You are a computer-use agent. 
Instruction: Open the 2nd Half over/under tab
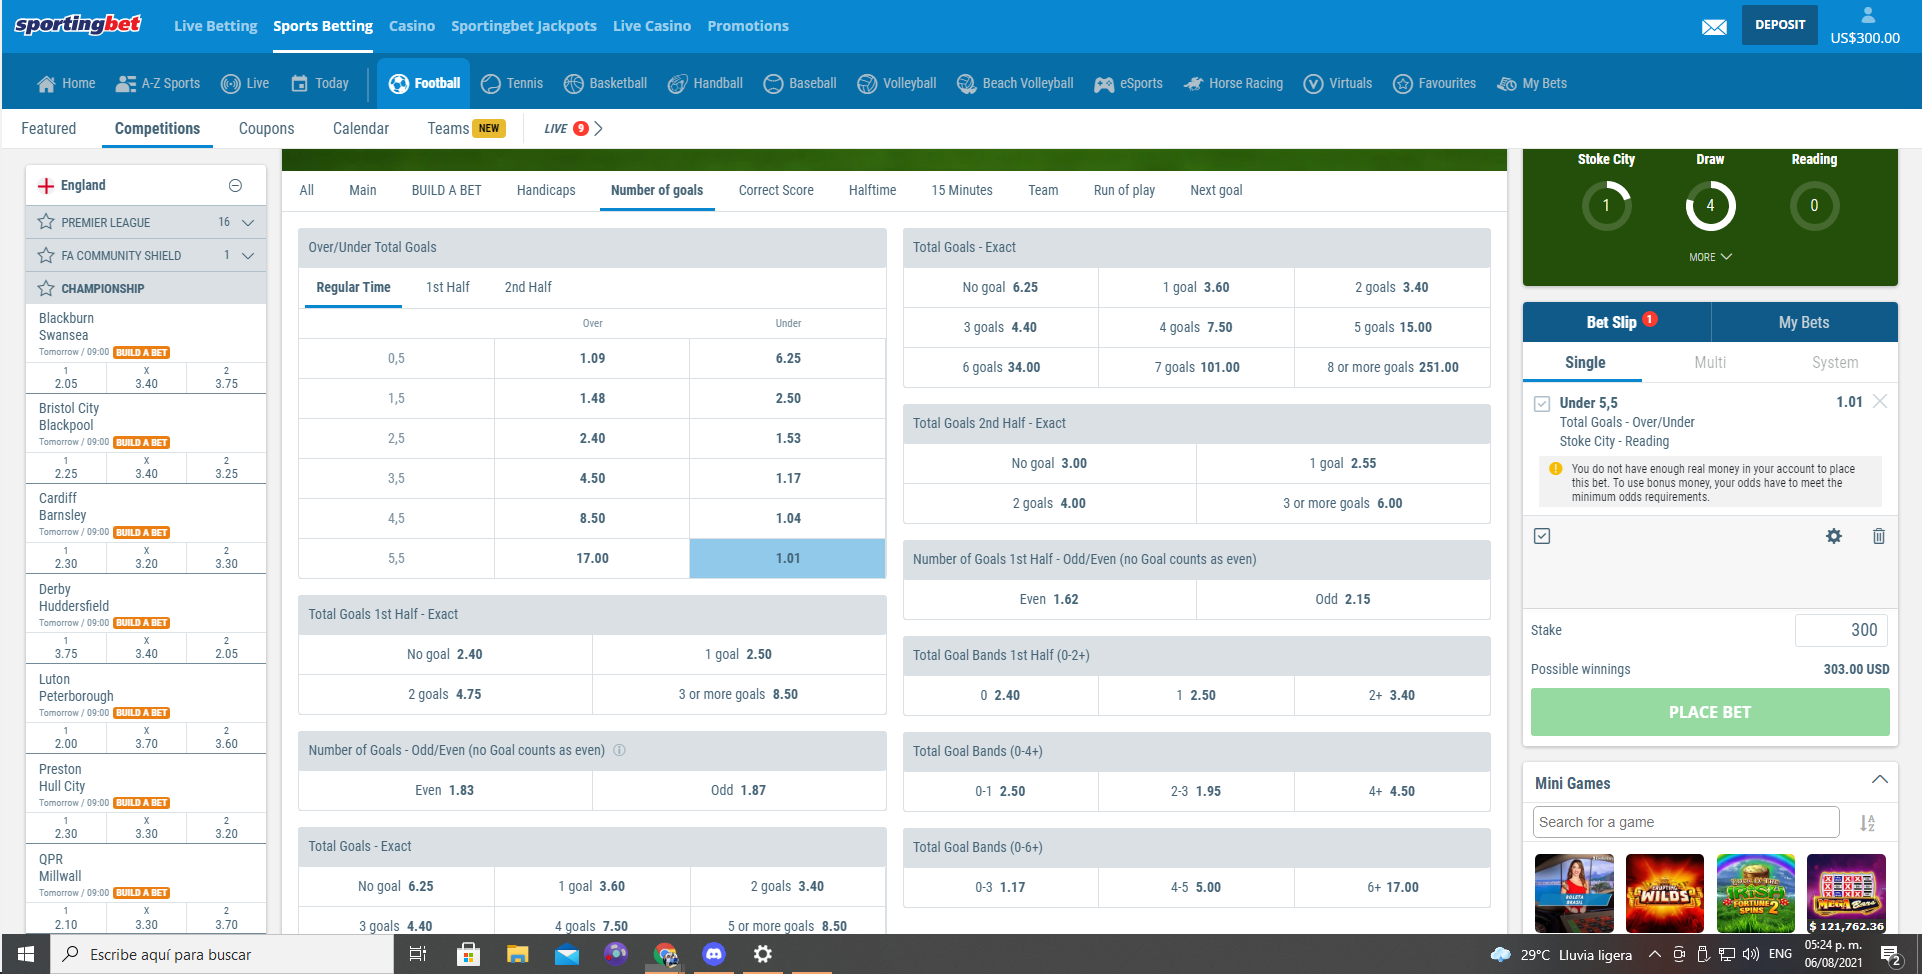click(x=528, y=287)
